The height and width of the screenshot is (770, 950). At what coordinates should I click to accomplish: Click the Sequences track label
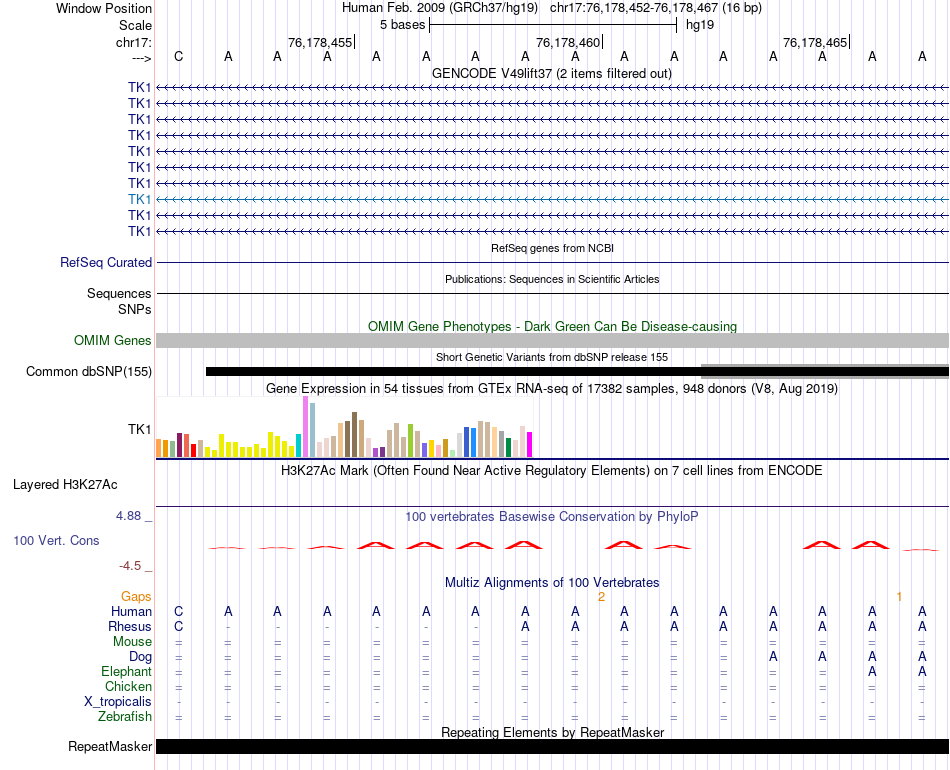pos(119,293)
